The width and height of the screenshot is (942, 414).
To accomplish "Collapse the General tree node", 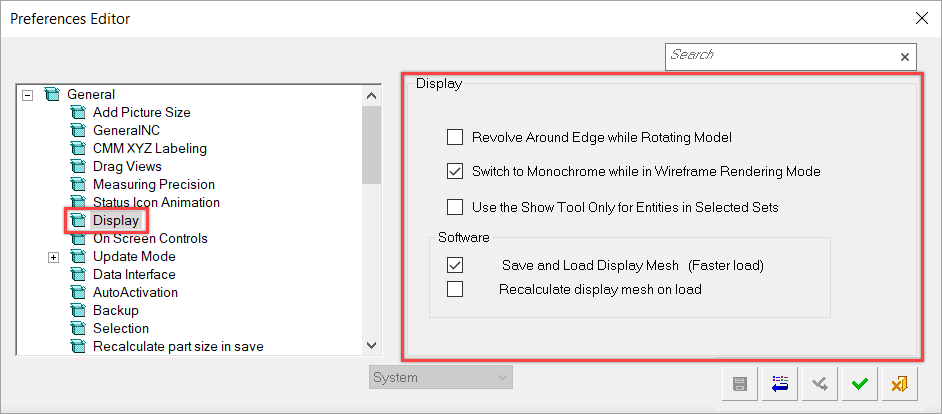I will 26,94.
